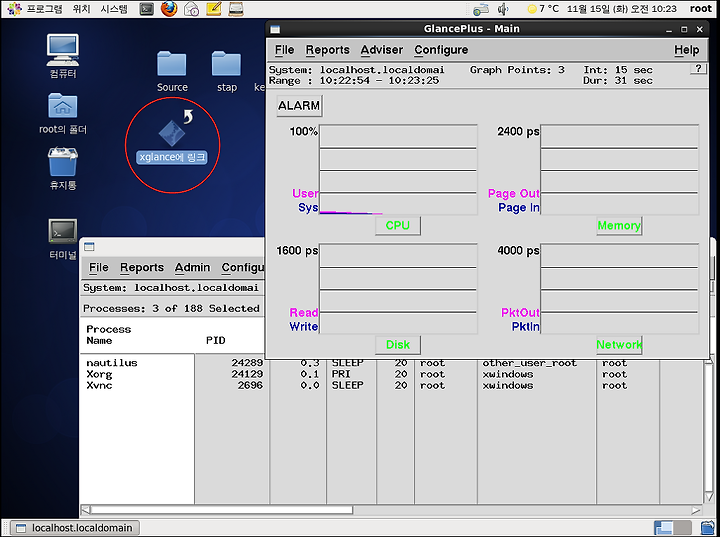The height and width of the screenshot is (537, 720).
Task: Click localhost.localdomain taskbar button
Action: pos(75,528)
